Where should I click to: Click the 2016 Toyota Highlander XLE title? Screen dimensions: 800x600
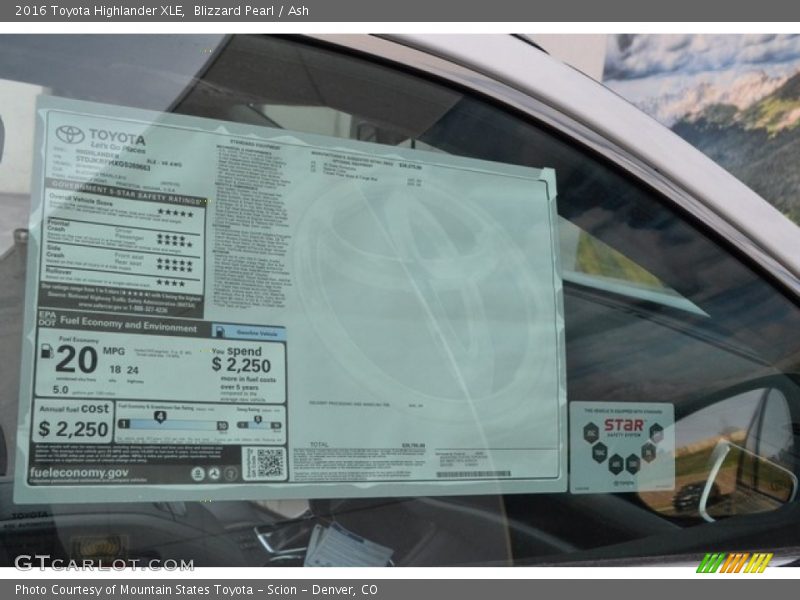(99, 11)
